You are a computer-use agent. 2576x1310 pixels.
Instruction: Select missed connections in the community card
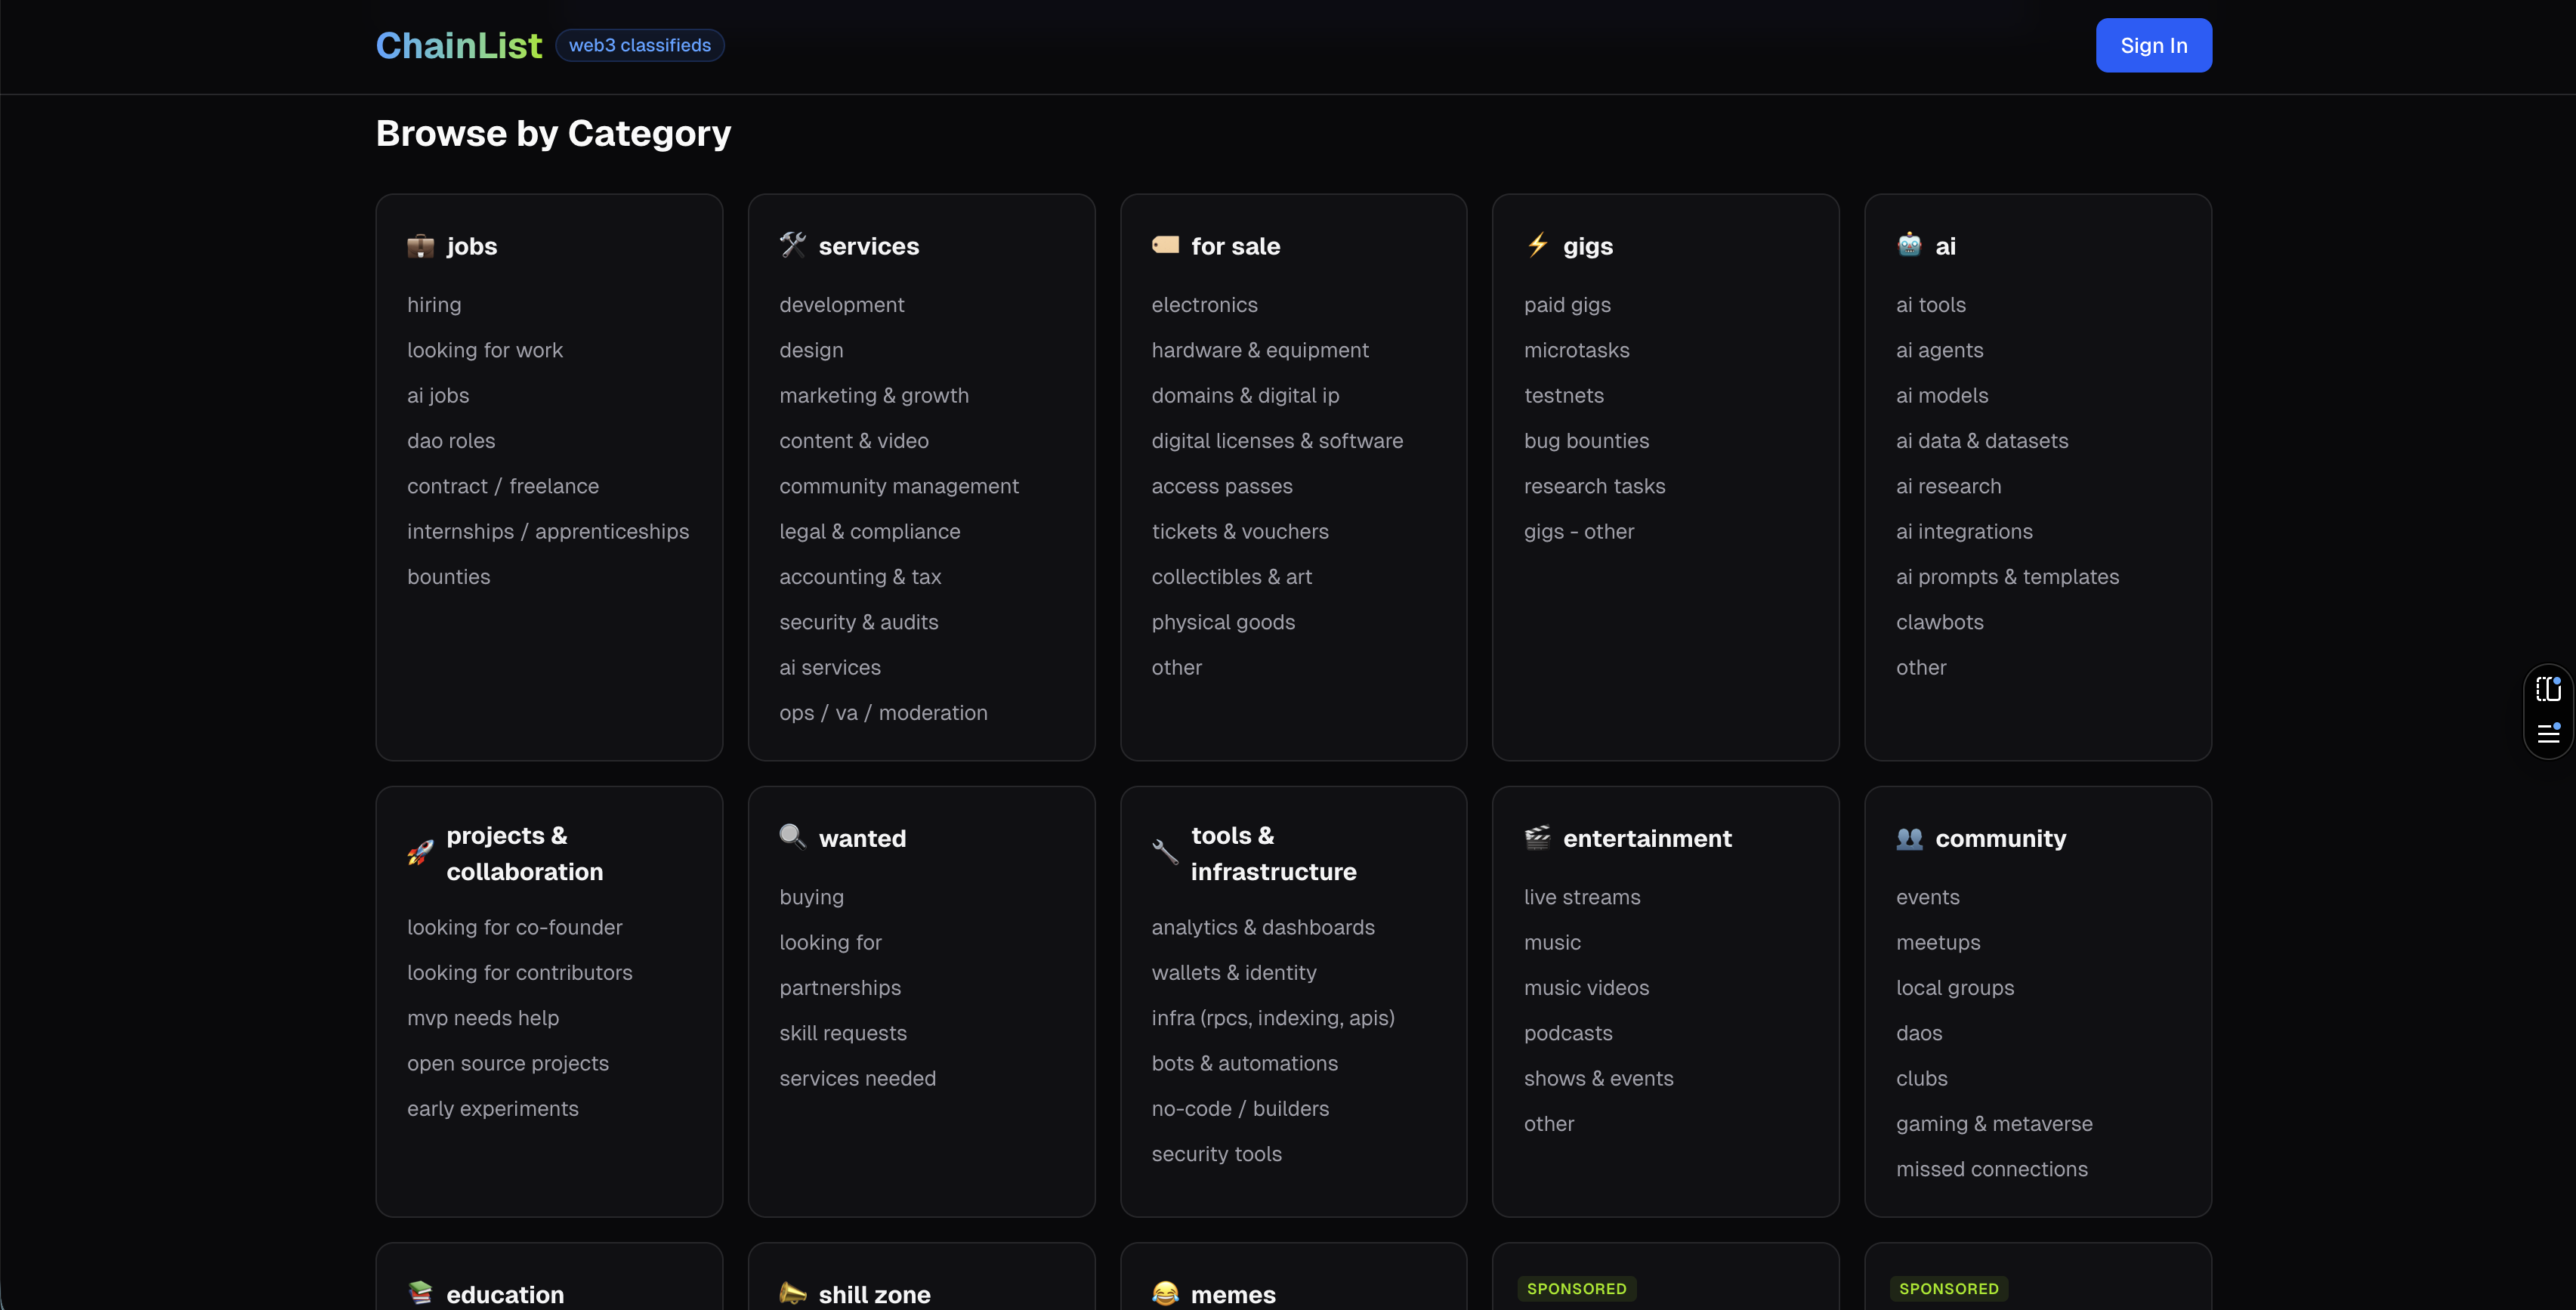[1991, 1168]
